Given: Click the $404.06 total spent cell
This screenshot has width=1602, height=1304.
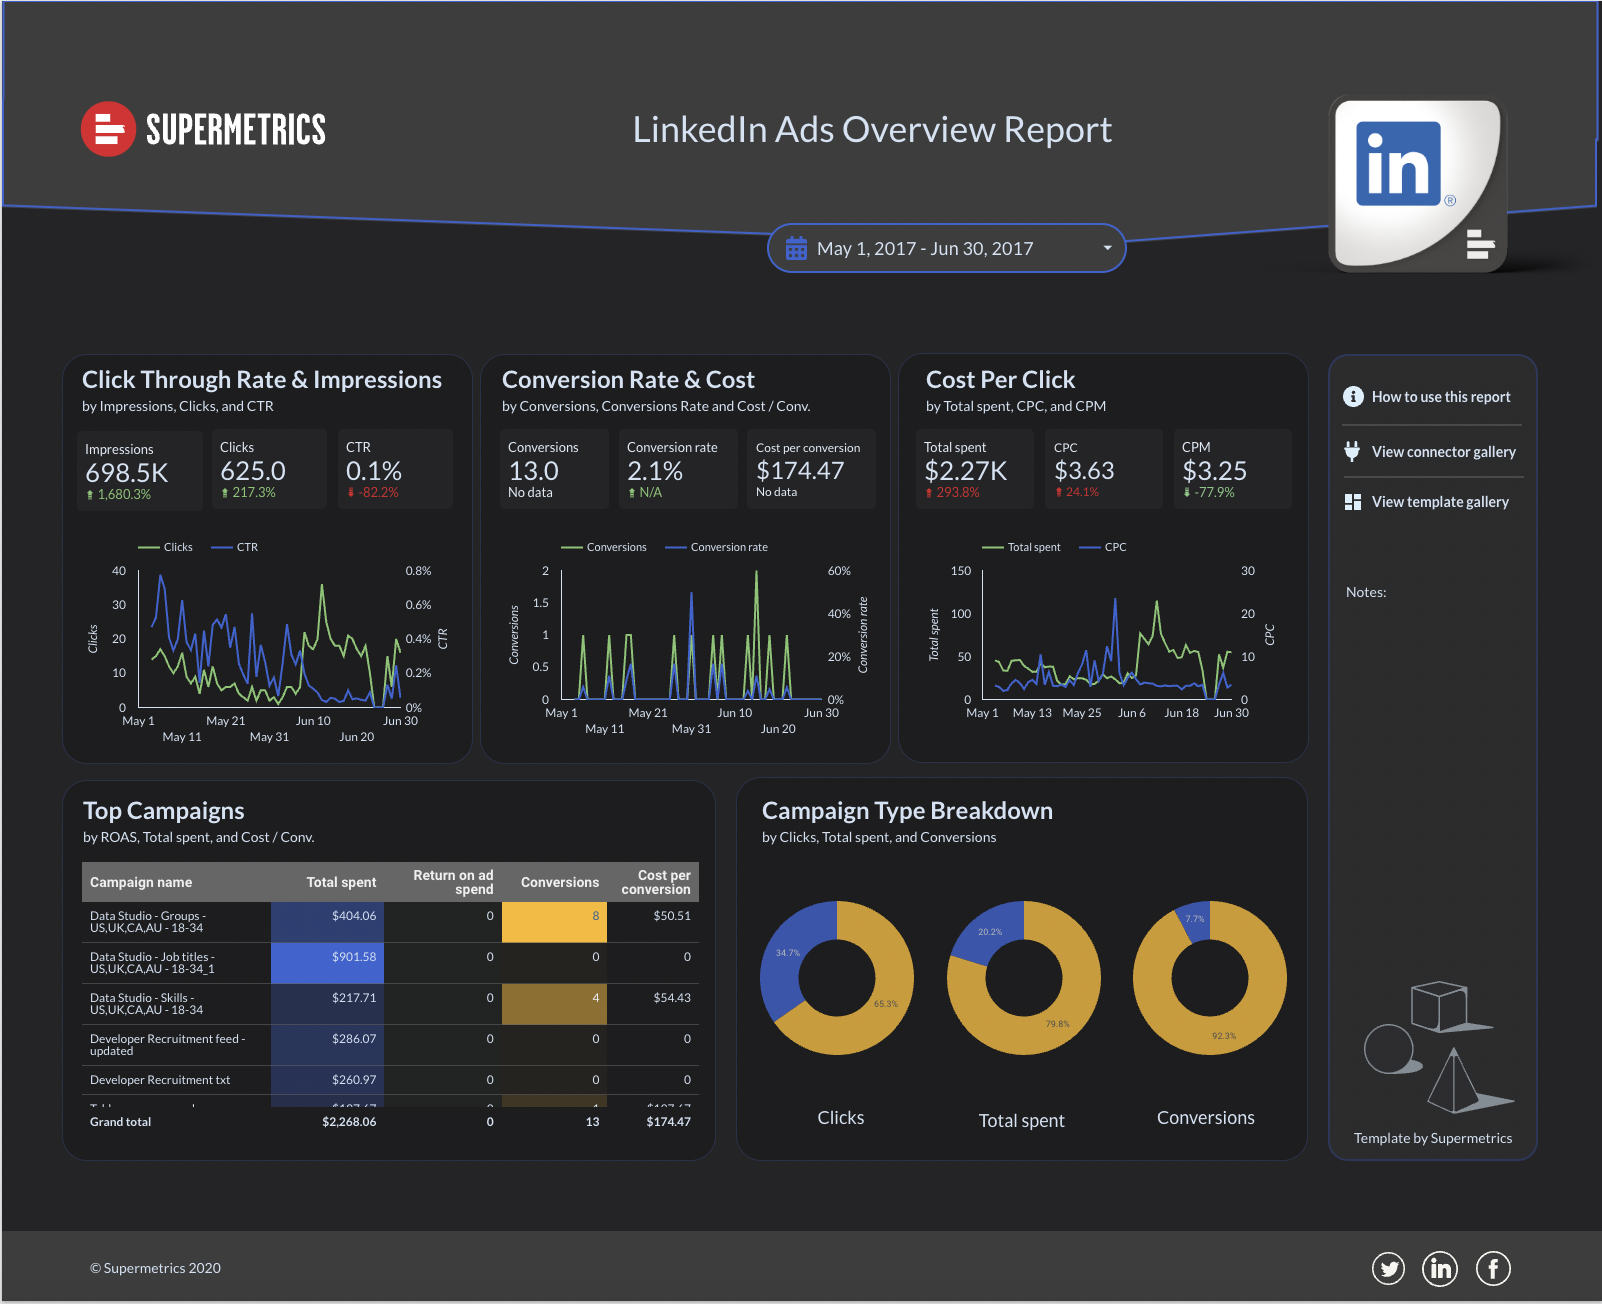Looking at the screenshot, I should point(328,922).
